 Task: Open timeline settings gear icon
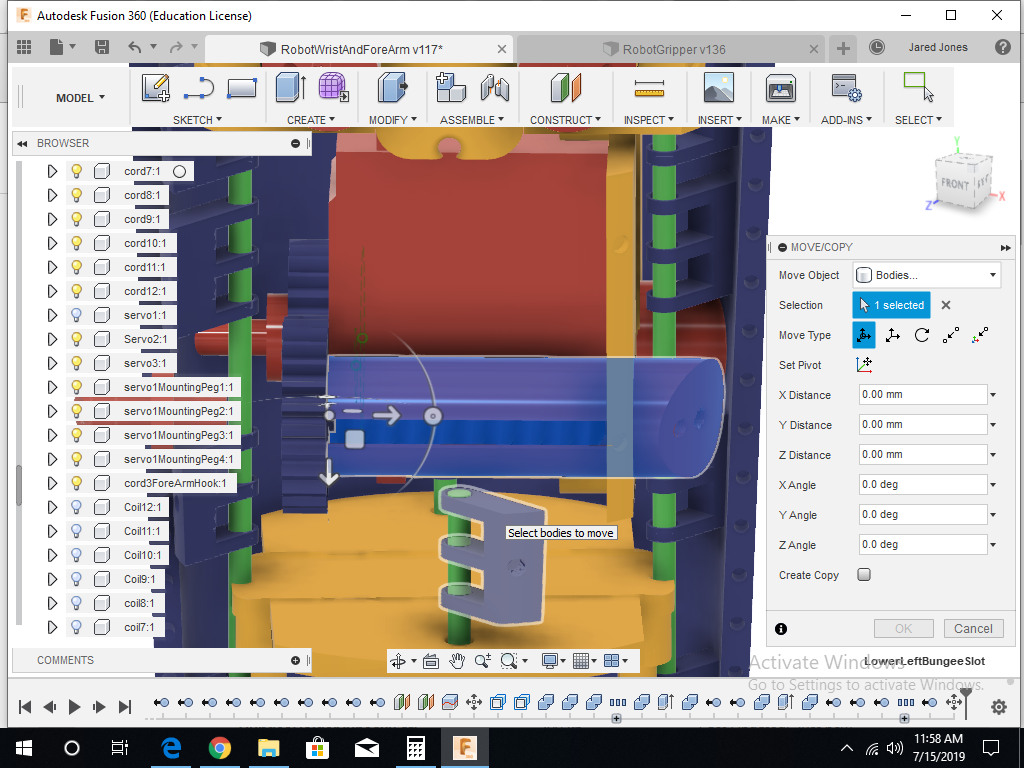point(999,707)
